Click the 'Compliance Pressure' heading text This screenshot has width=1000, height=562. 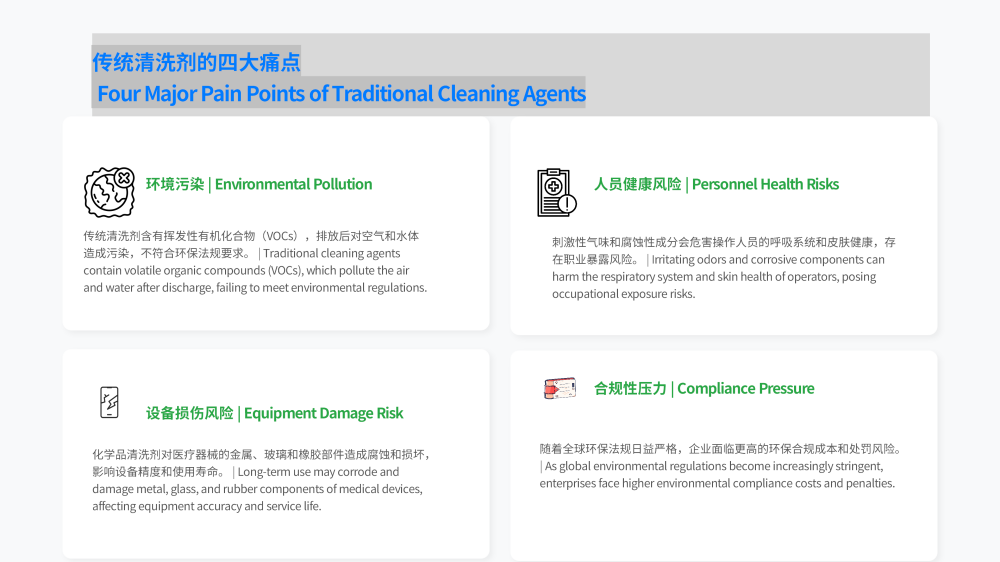click(x=745, y=388)
